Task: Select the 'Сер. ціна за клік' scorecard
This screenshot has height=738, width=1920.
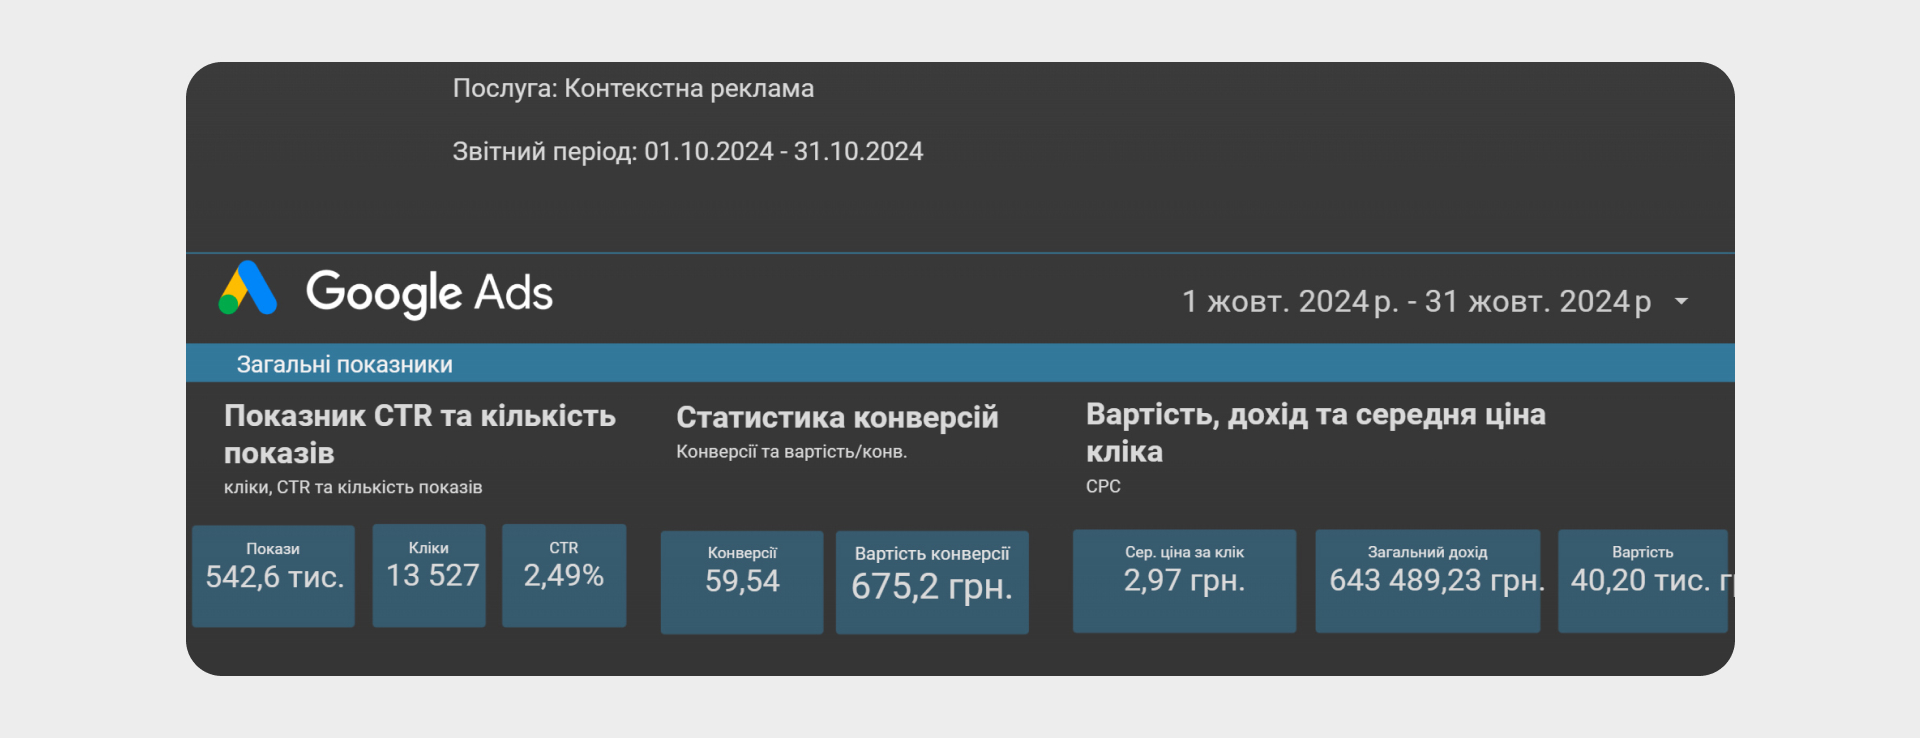Action: 1184,581
